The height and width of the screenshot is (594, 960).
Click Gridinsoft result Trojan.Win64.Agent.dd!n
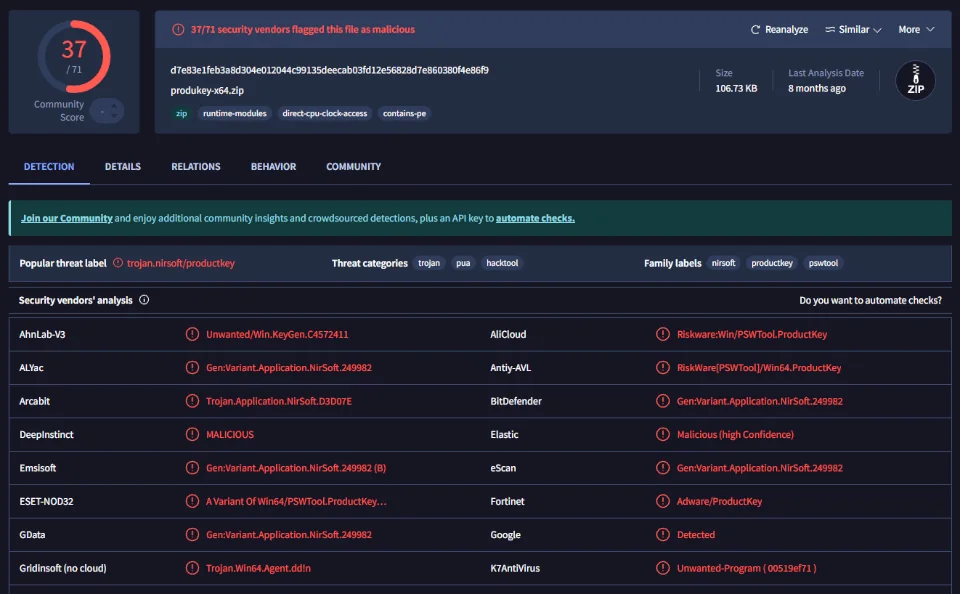click(x=258, y=568)
